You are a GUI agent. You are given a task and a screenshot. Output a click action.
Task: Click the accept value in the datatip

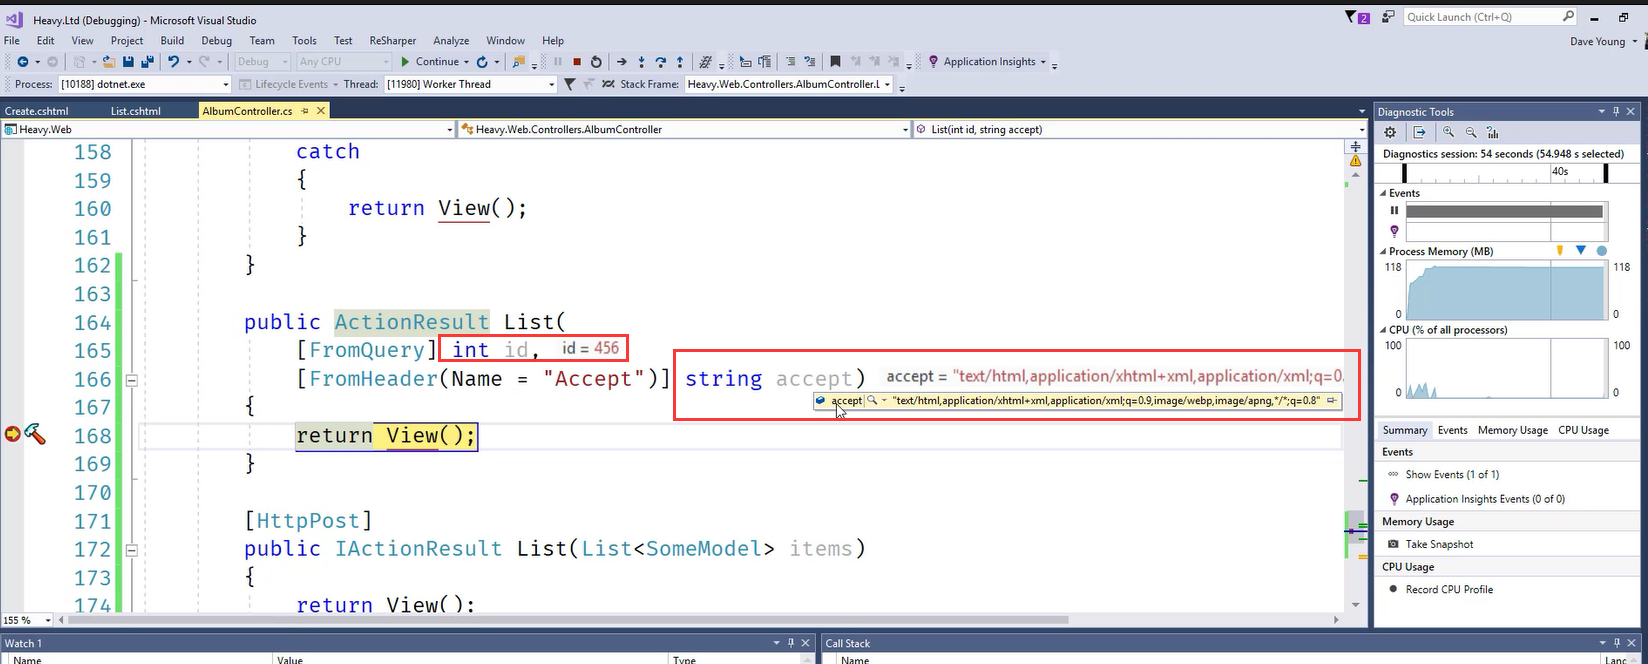[1106, 400]
